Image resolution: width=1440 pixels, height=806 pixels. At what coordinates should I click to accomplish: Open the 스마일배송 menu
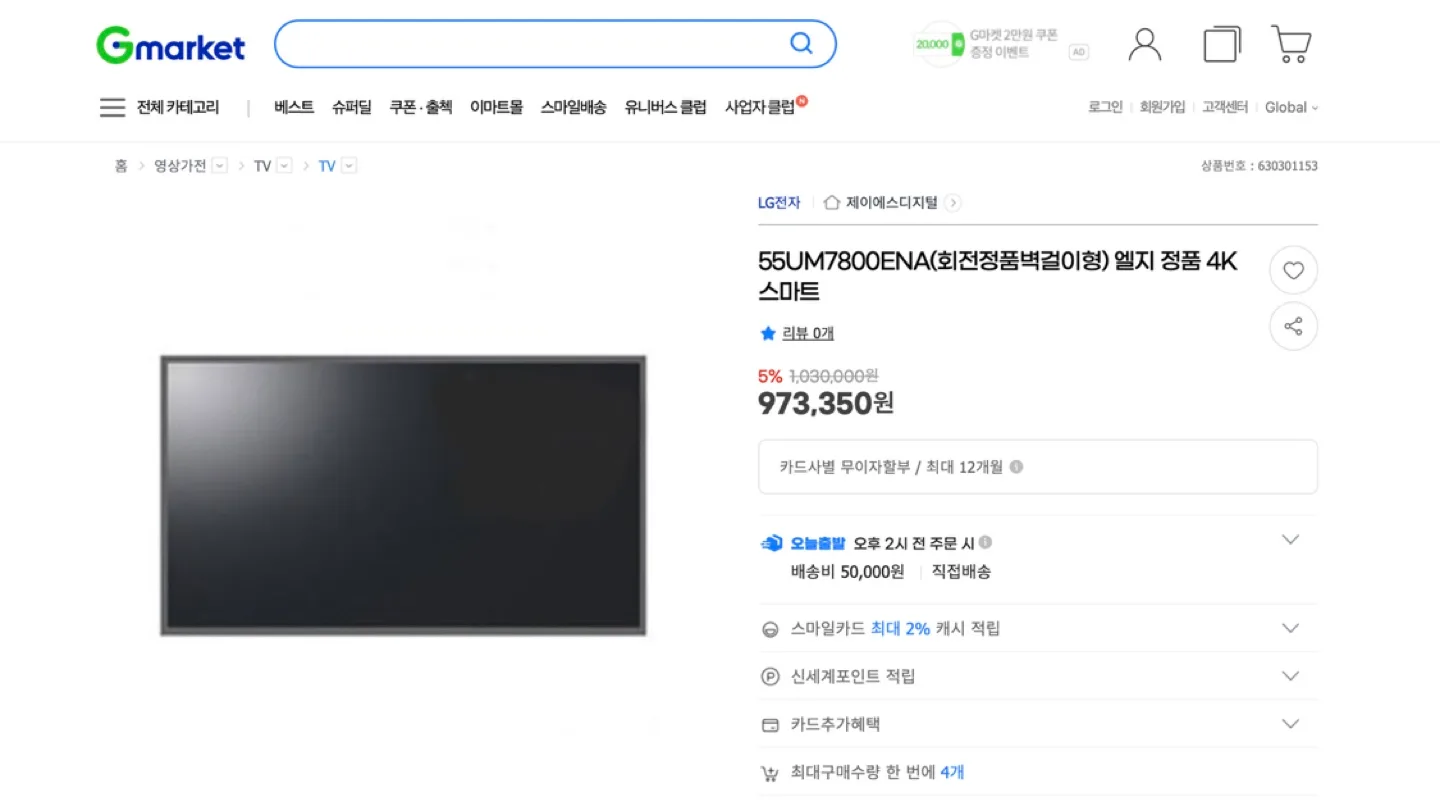point(573,107)
